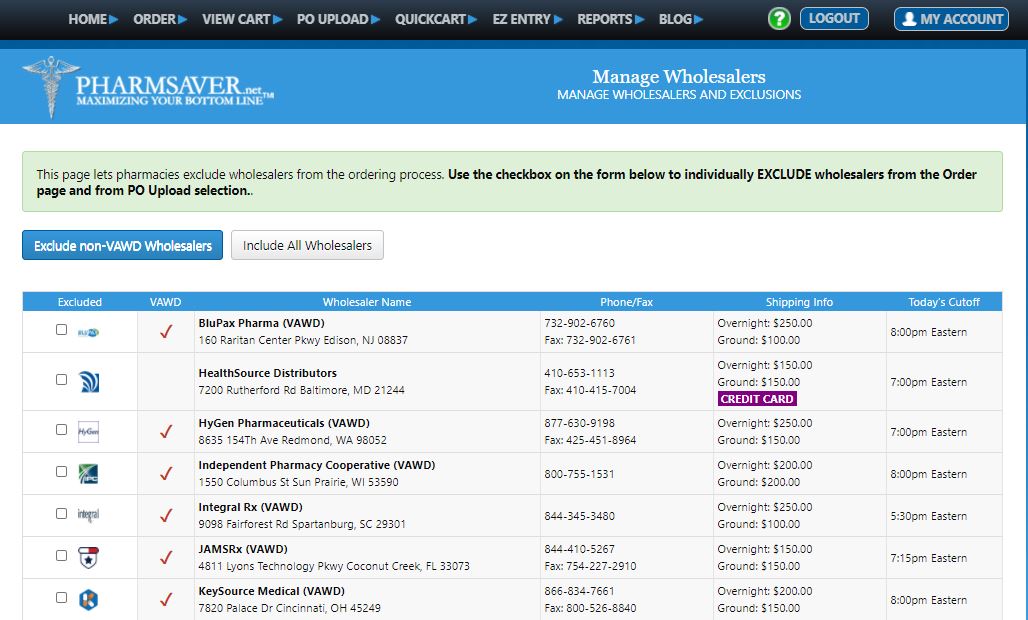
Task: Open the HOME menu
Action: pyautogui.click(x=93, y=19)
